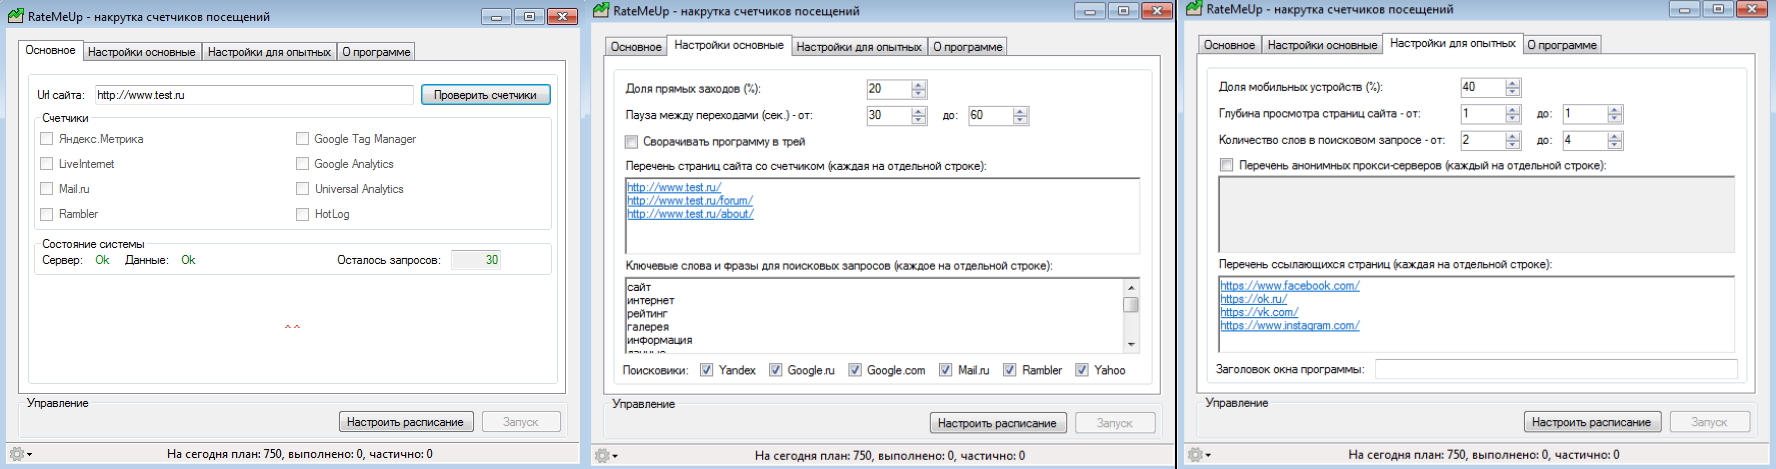Image resolution: width=1776 pixels, height=469 pixels.
Task: Select keyword 'рейтинг' in keywords list
Action: click(x=647, y=314)
